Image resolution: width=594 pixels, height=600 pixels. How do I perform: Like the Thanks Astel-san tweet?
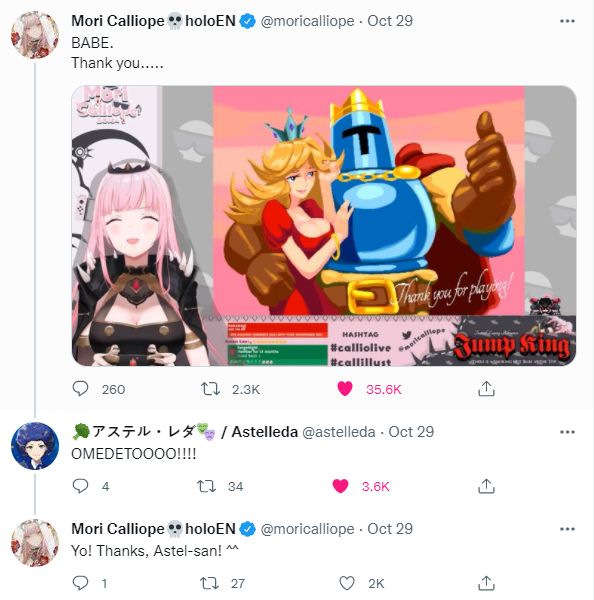point(347,583)
